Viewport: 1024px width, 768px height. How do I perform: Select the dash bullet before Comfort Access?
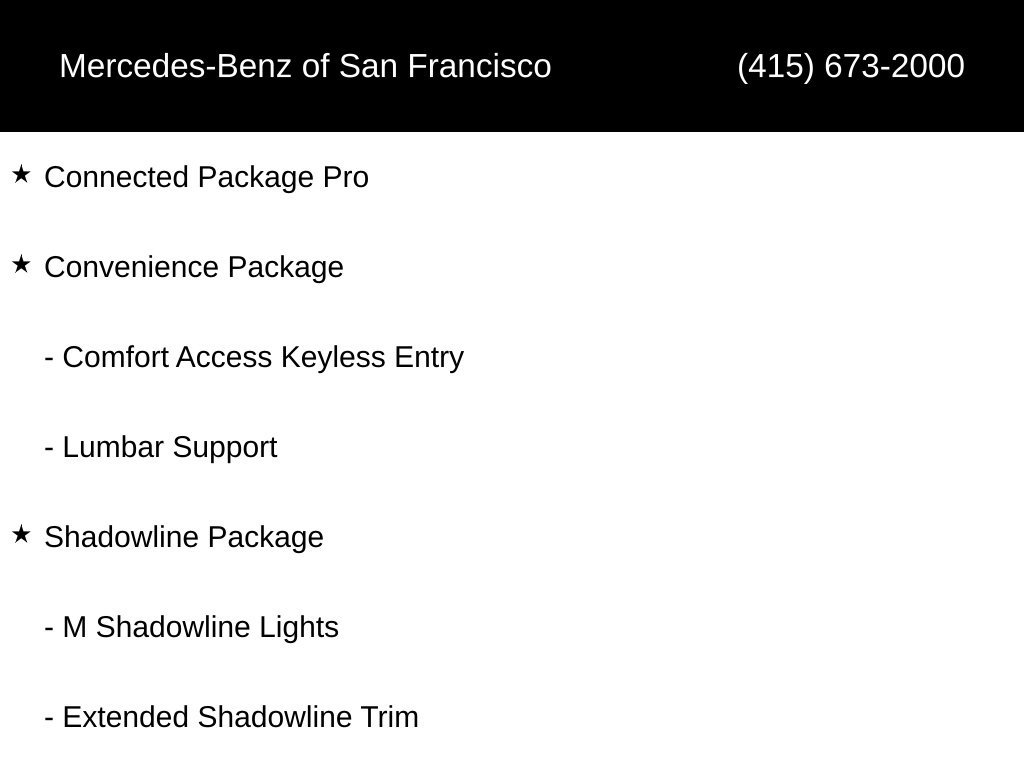pyautogui.click(x=49, y=359)
